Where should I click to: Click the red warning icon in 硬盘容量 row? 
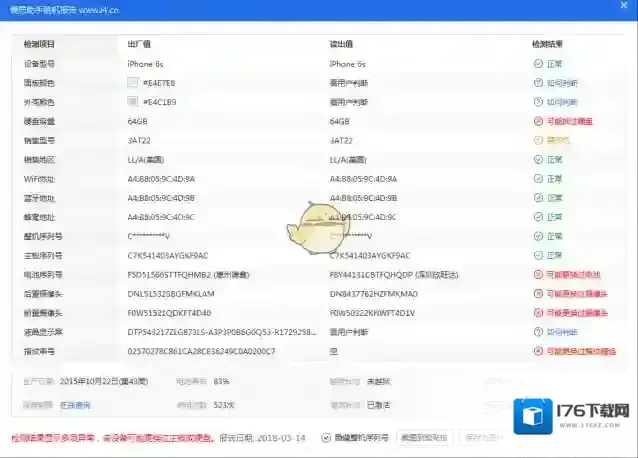pyautogui.click(x=538, y=121)
